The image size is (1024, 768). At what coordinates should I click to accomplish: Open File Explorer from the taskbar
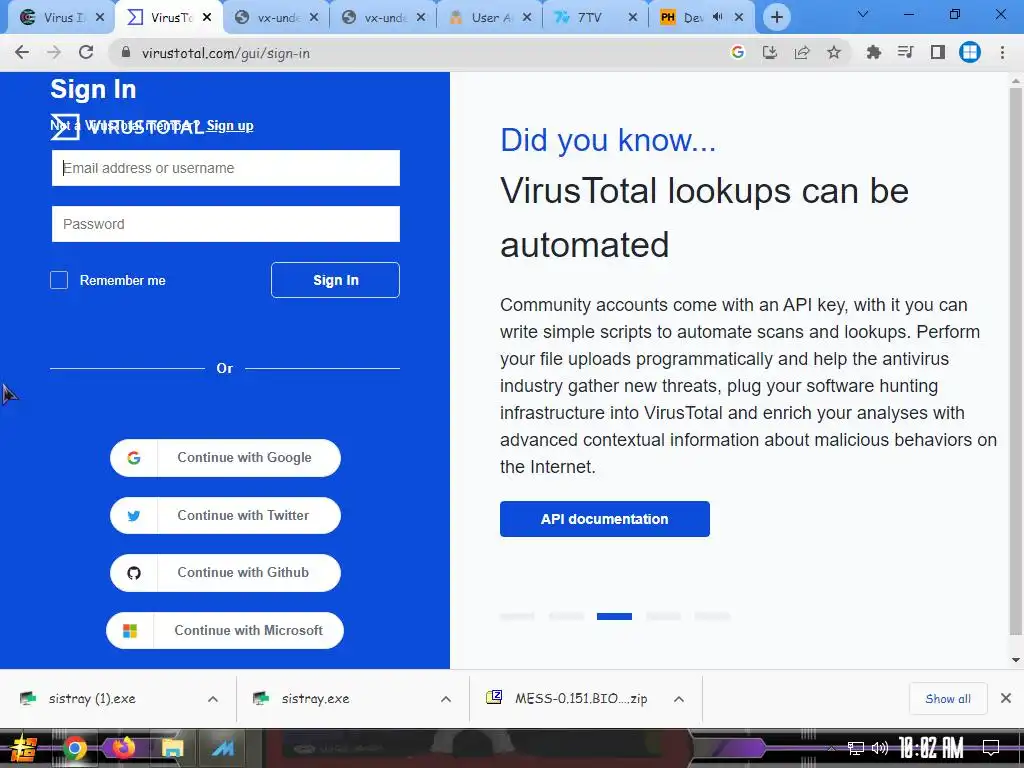pos(172,748)
